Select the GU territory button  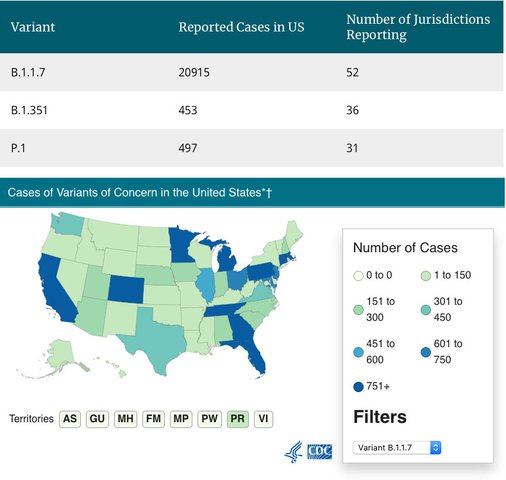pyautogui.click(x=97, y=419)
